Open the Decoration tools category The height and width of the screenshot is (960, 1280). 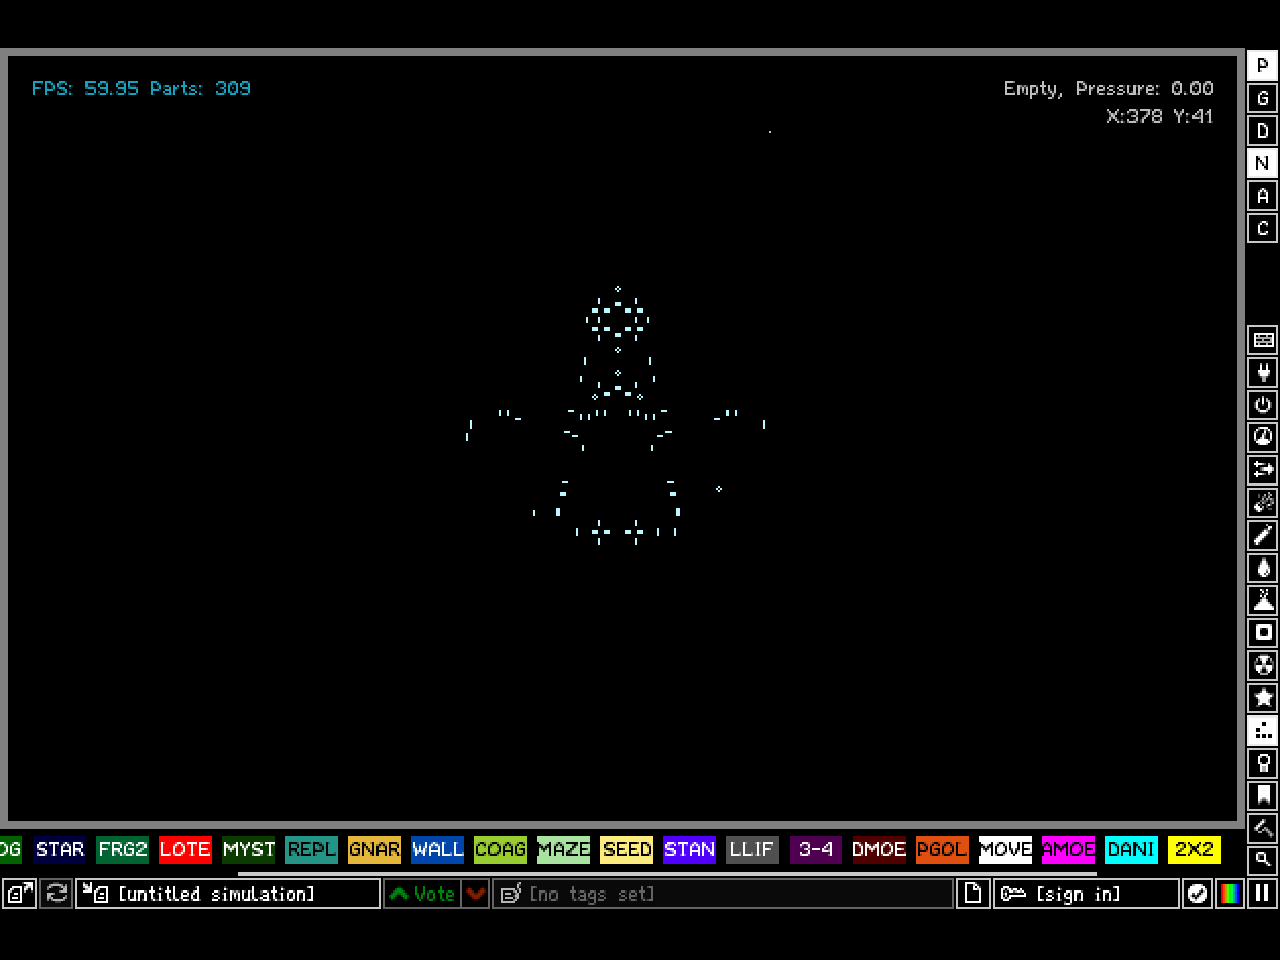pyautogui.click(x=1263, y=828)
